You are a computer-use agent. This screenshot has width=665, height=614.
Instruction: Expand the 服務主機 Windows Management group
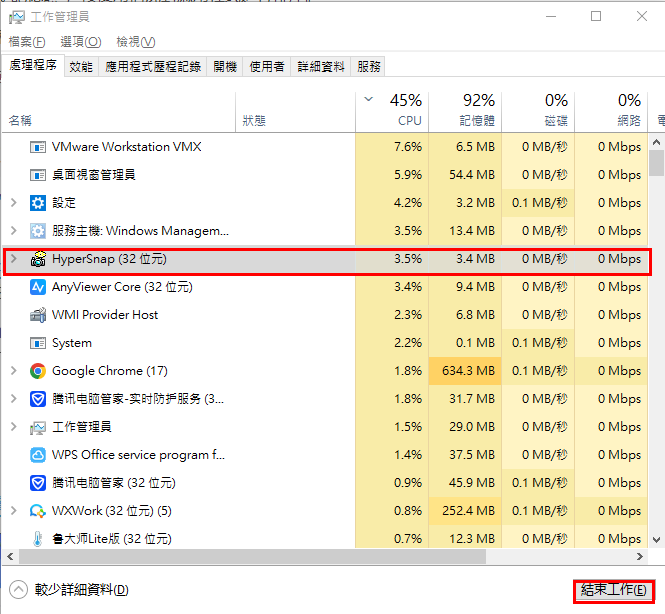coord(14,231)
